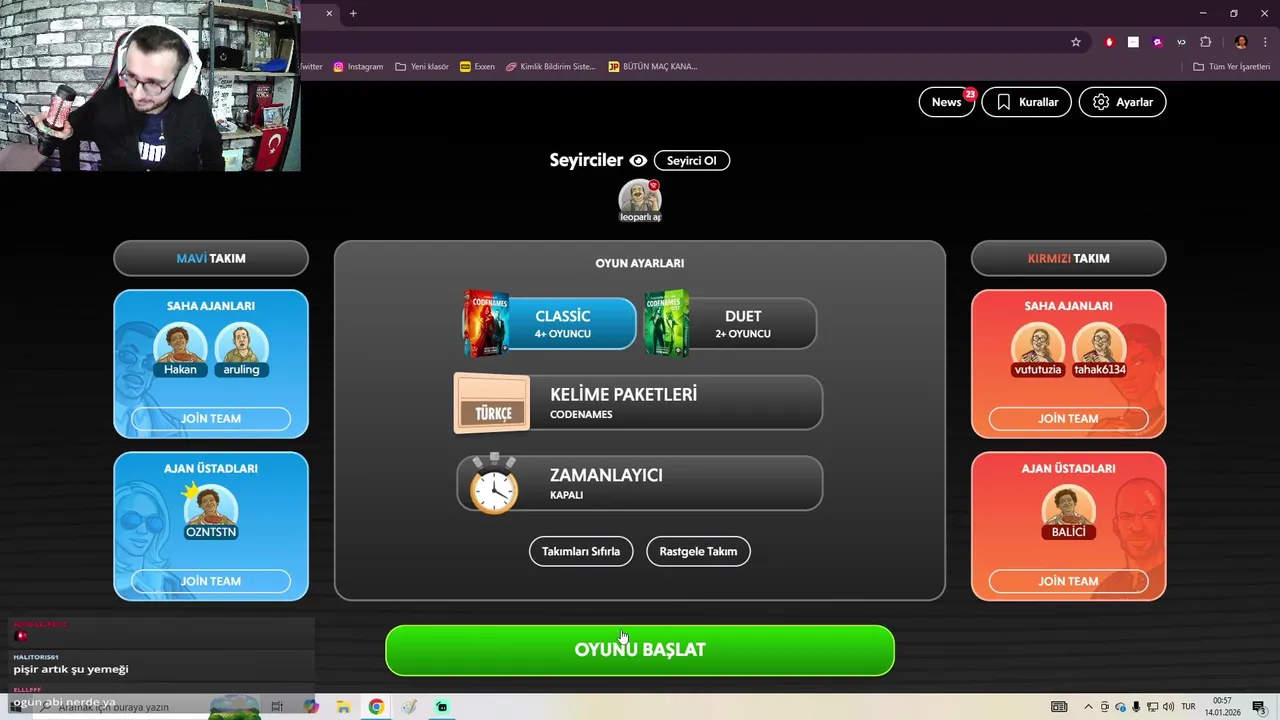This screenshot has height=720, width=1280.
Task: Open File Explorer from taskbar
Action: point(343,707)
